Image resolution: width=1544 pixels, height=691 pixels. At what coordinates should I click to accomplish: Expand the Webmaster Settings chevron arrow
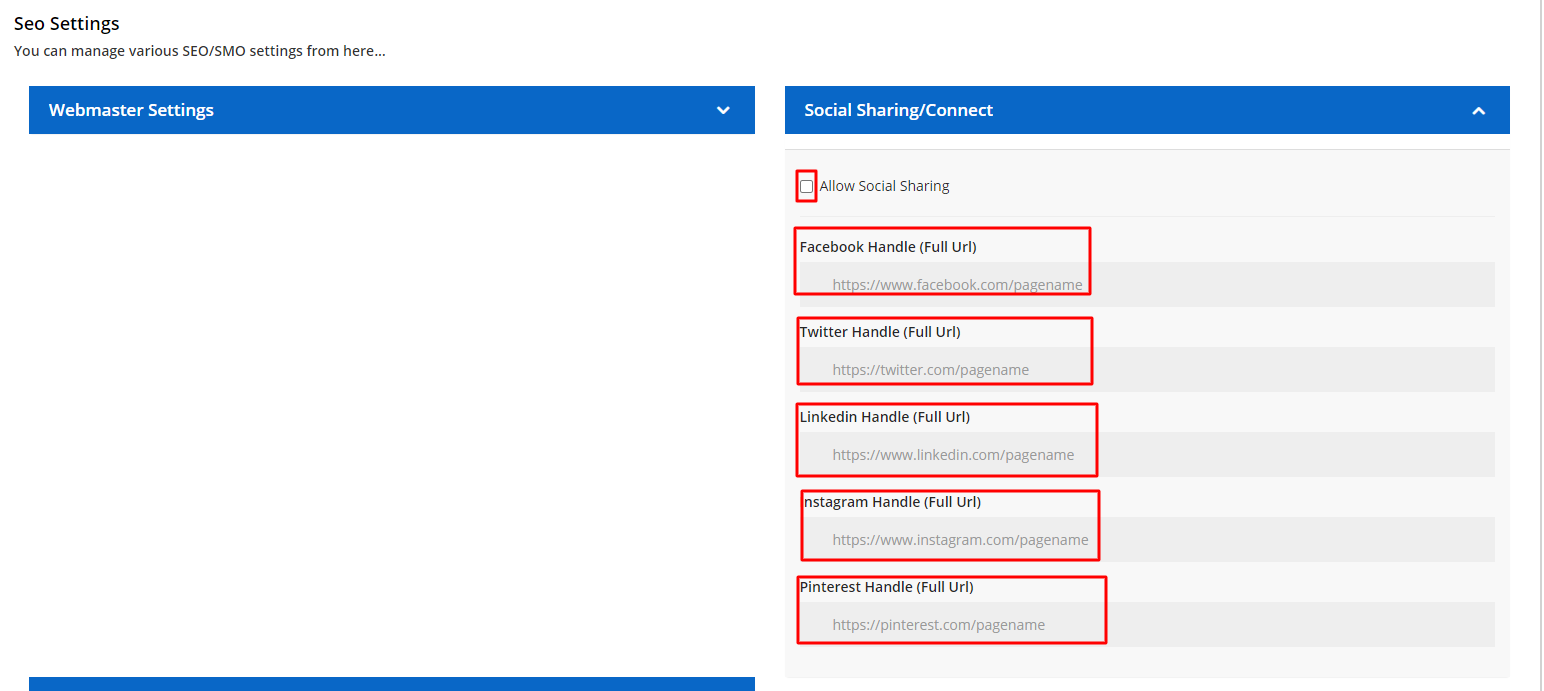723,110
